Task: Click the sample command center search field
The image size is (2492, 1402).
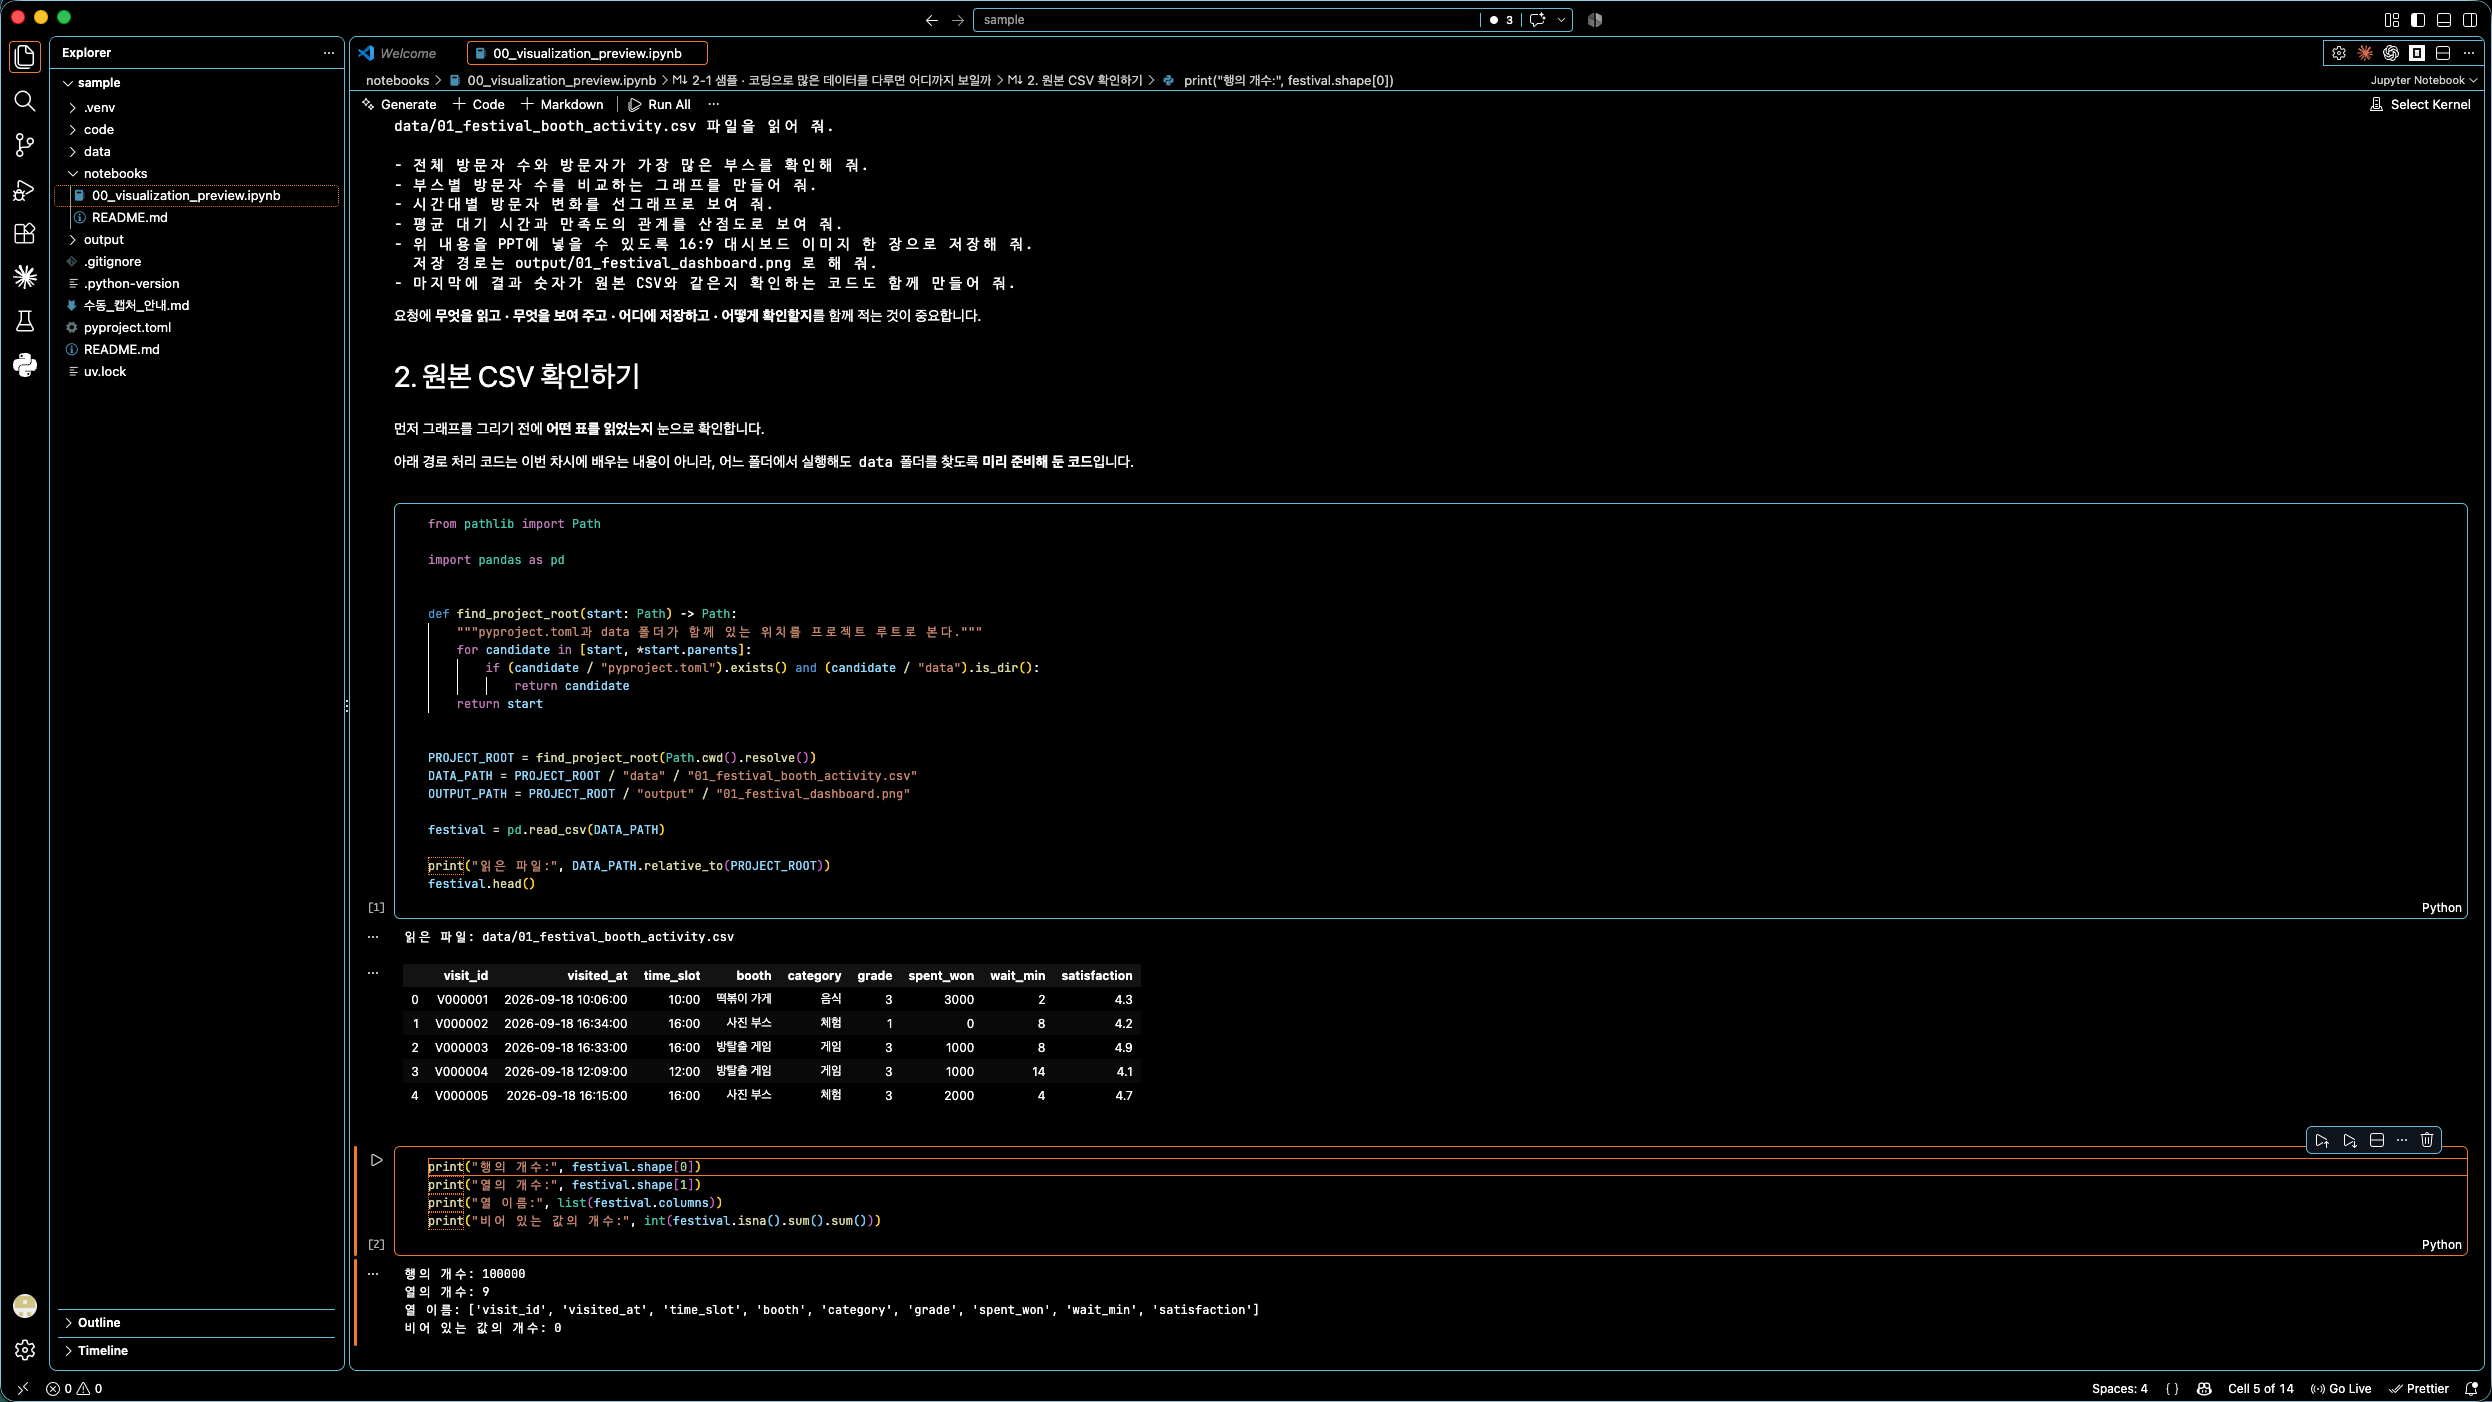Action: click(1226, 20)
